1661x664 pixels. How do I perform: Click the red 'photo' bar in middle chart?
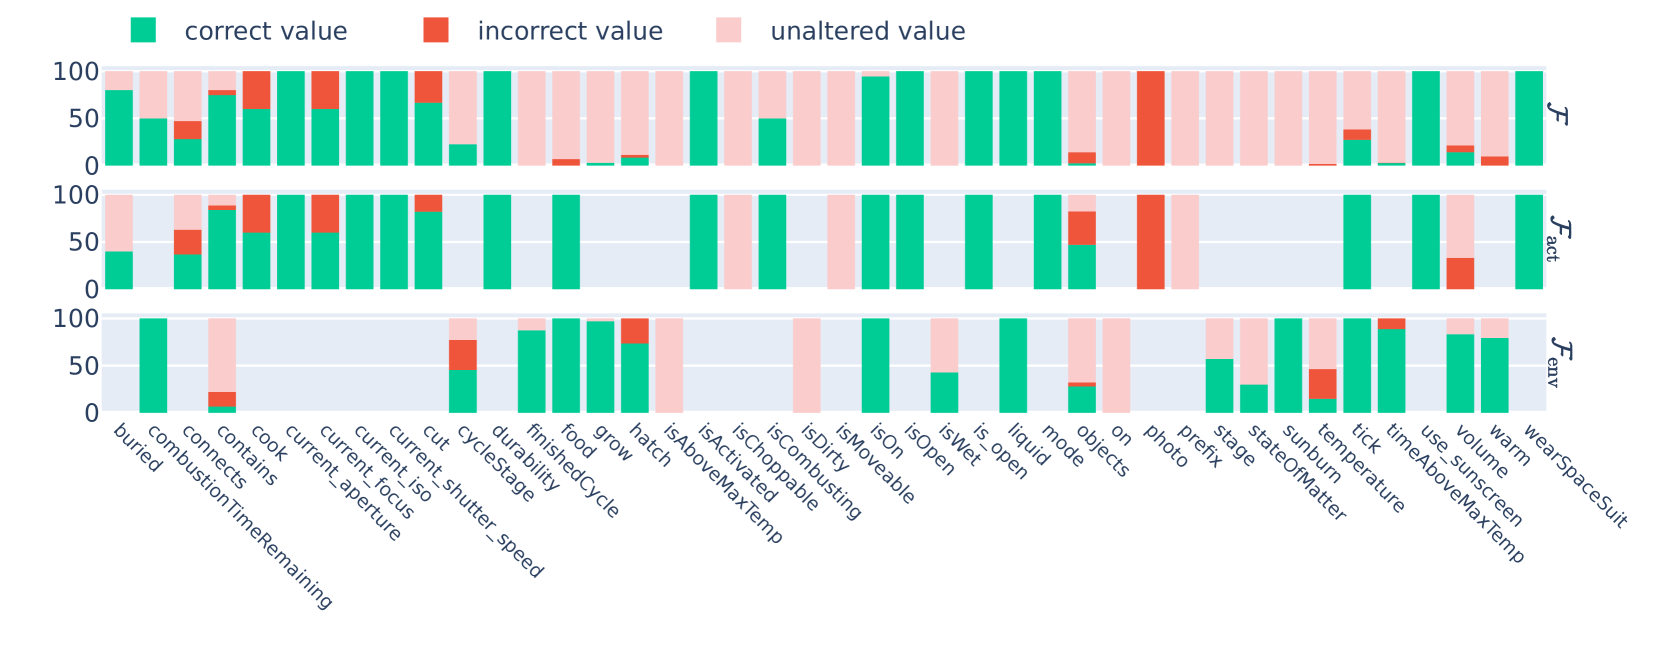click(x=1150, y=242)
